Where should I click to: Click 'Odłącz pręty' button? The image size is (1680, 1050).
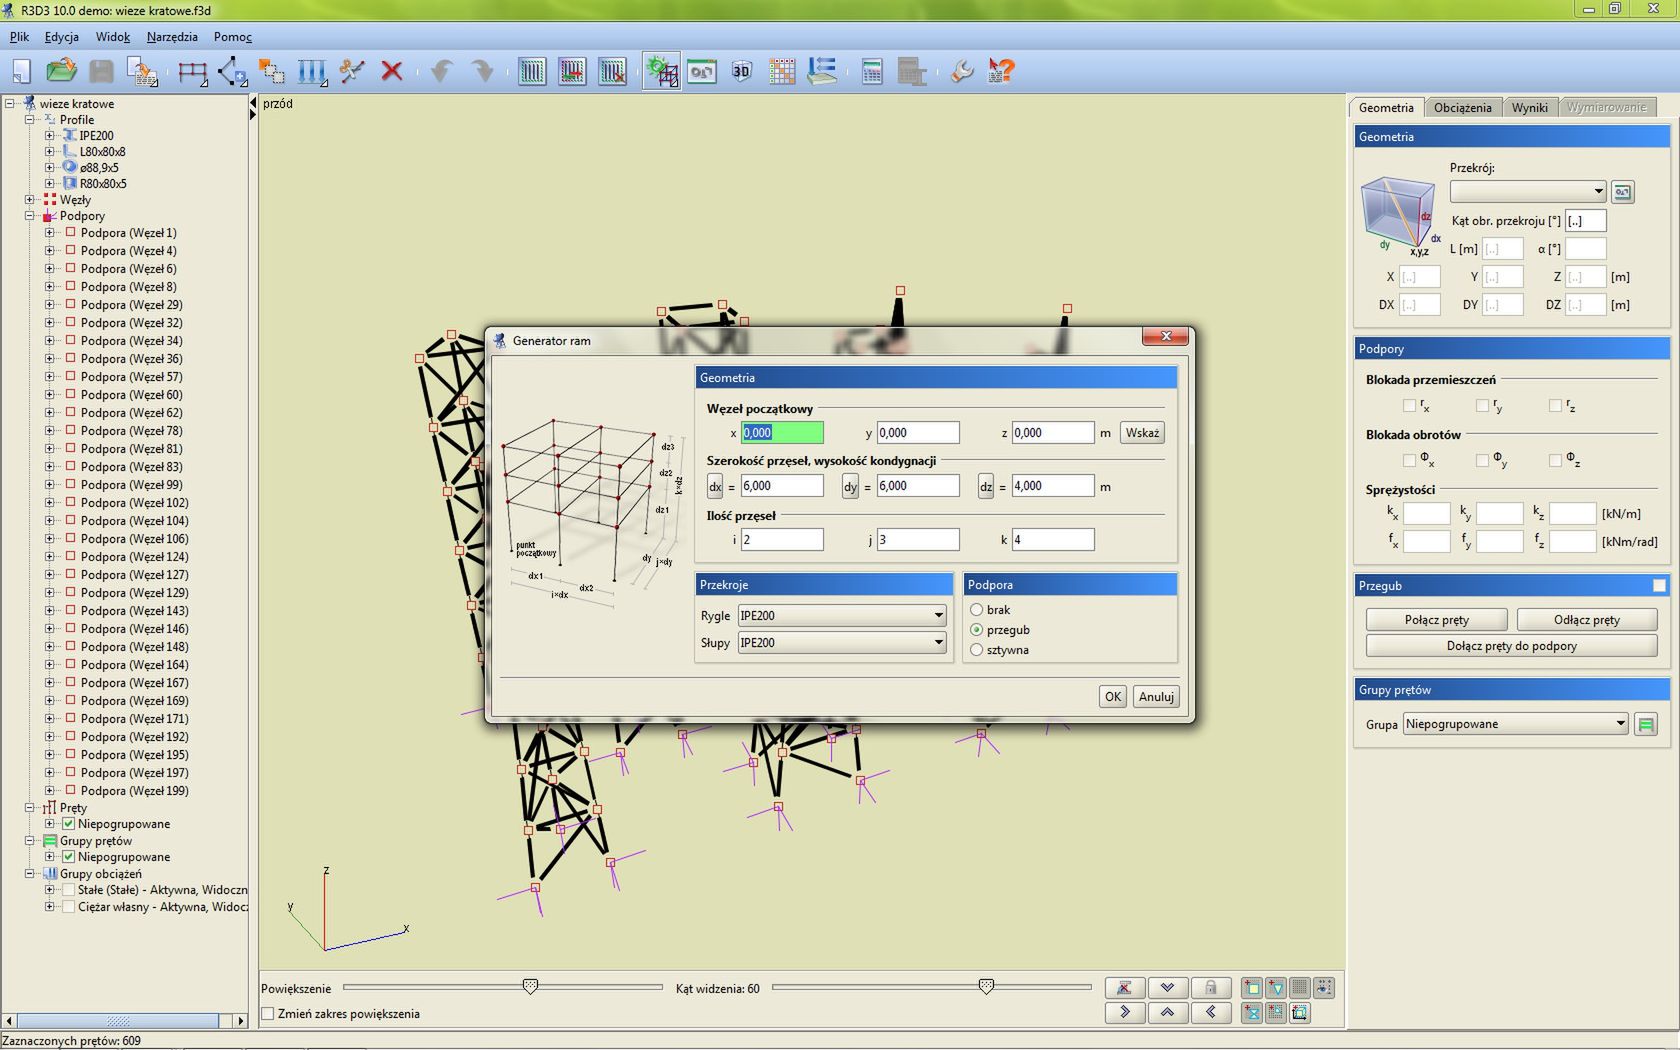click(1586, 620)
